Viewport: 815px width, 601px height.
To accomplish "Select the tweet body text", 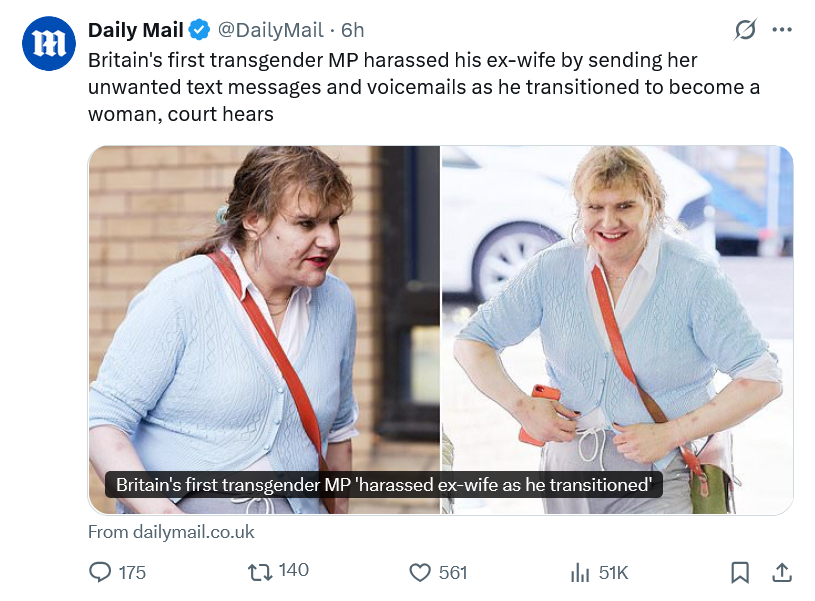I will click(424, 87).
